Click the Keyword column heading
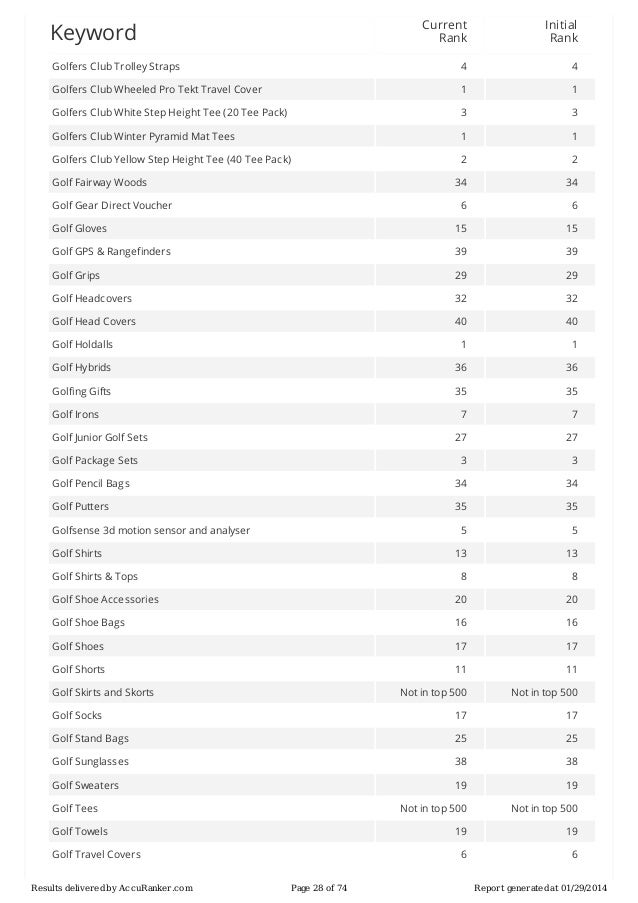 (x=93, y=33)
